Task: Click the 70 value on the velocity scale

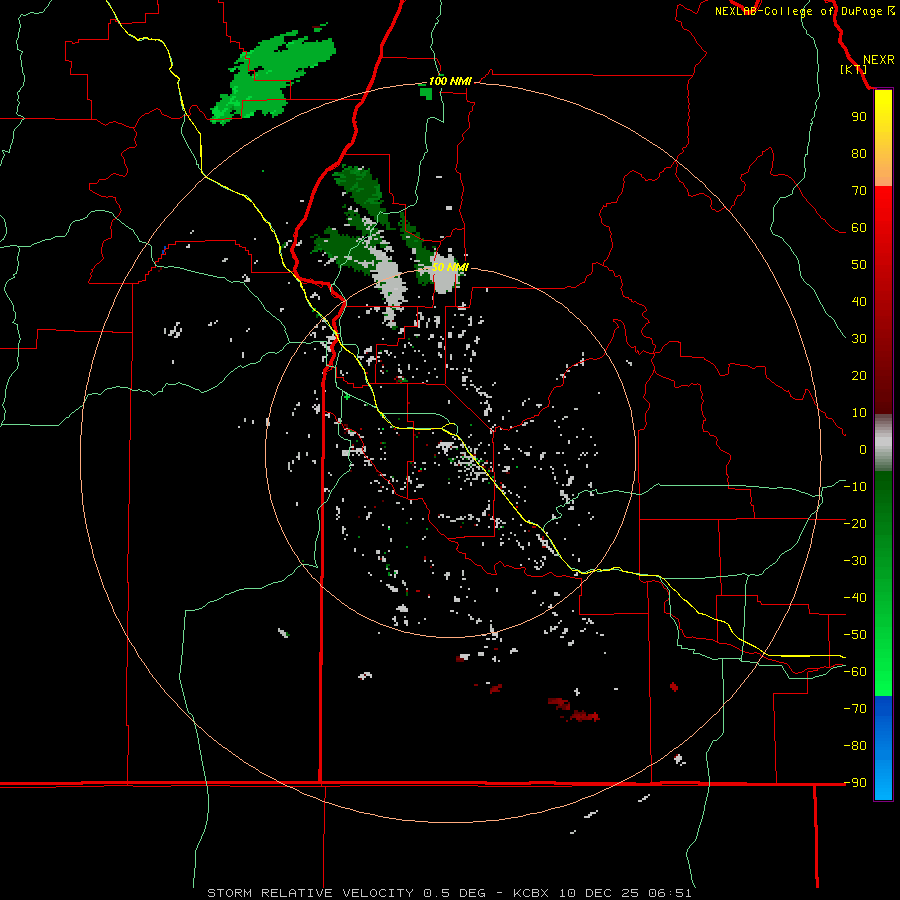Action: (x=859, y=191)
